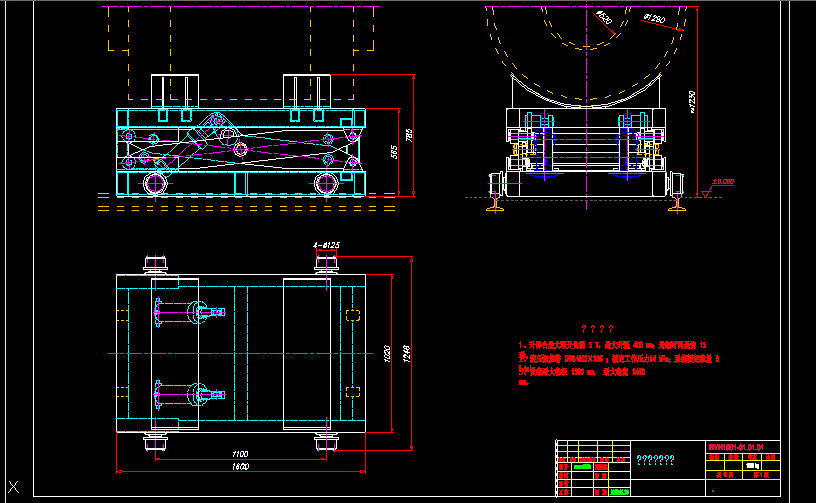
Task: Select the 785 height dimension text
Action: pos(409,135)
